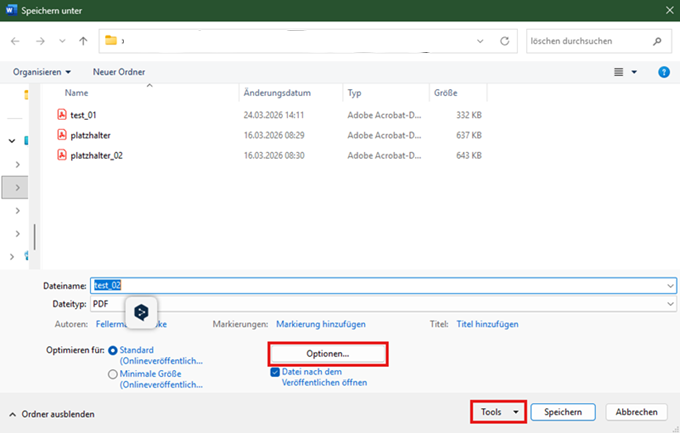The width and height of the screenshot is (680, 433).
Task: Click the sidebar vertical scrollbar
Action: (x=35, y=237)
